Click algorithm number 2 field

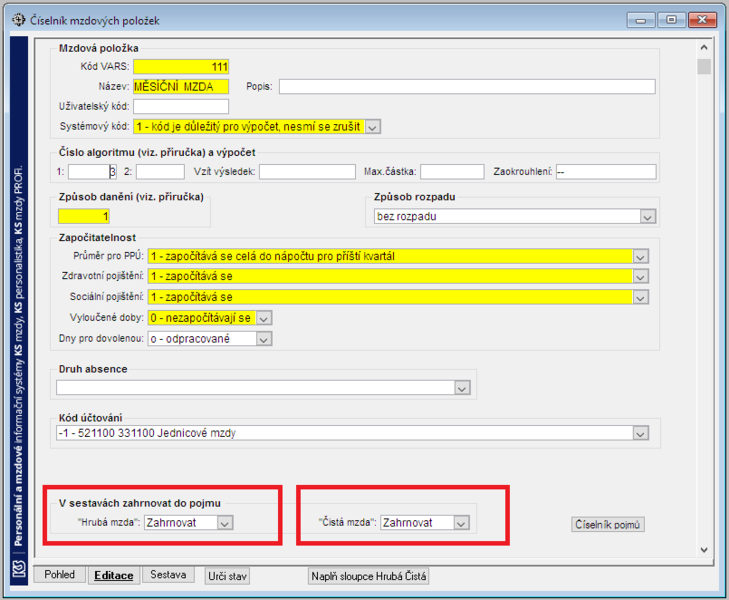pos(160,172)
